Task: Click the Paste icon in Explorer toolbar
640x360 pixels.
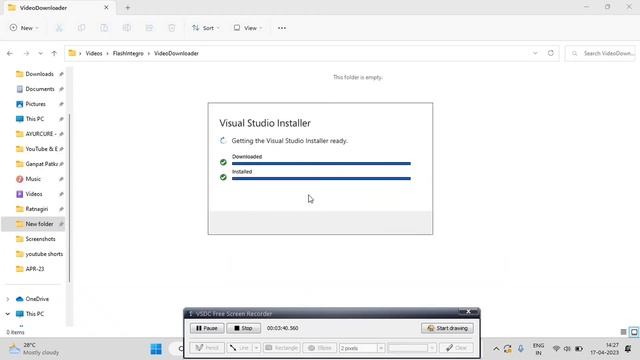Action: click(104, 28)
